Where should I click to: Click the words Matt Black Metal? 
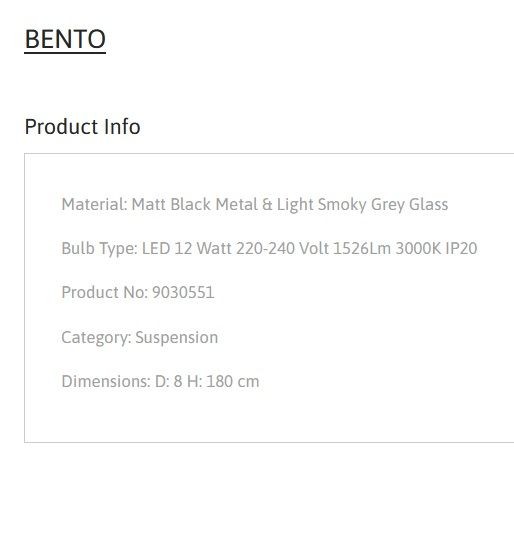(x=195, y=204)
